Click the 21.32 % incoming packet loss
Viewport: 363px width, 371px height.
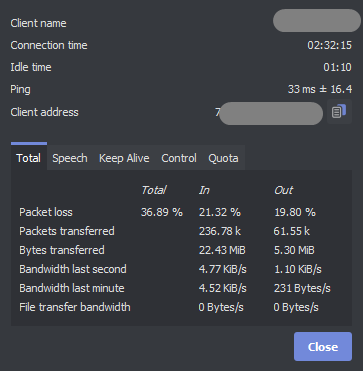point(220,212)
